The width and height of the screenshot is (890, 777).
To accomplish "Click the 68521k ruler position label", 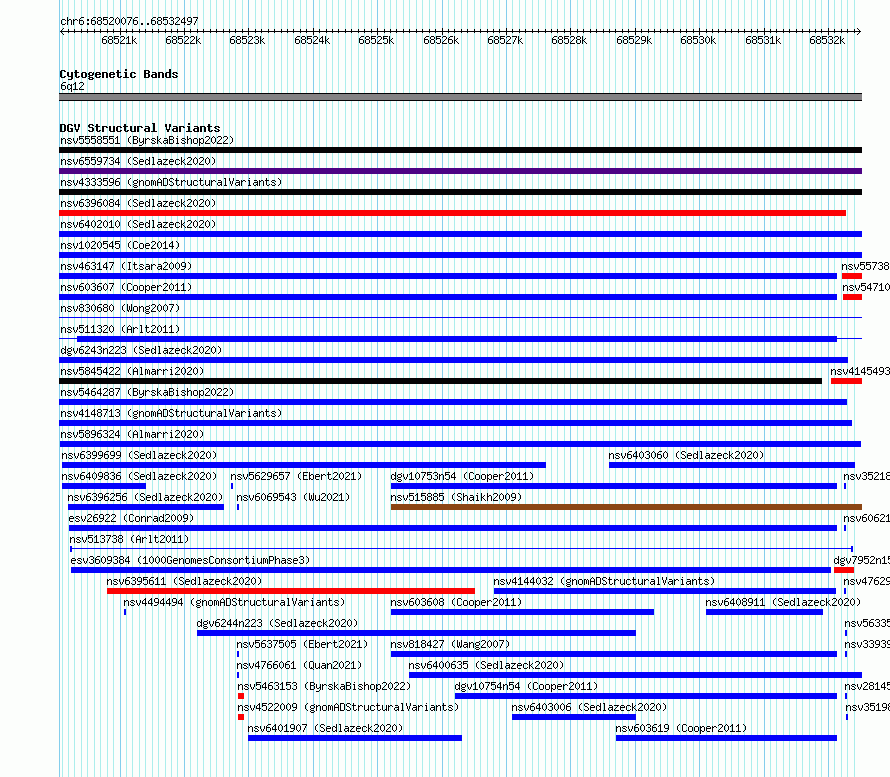I will [x=119, y=40].
